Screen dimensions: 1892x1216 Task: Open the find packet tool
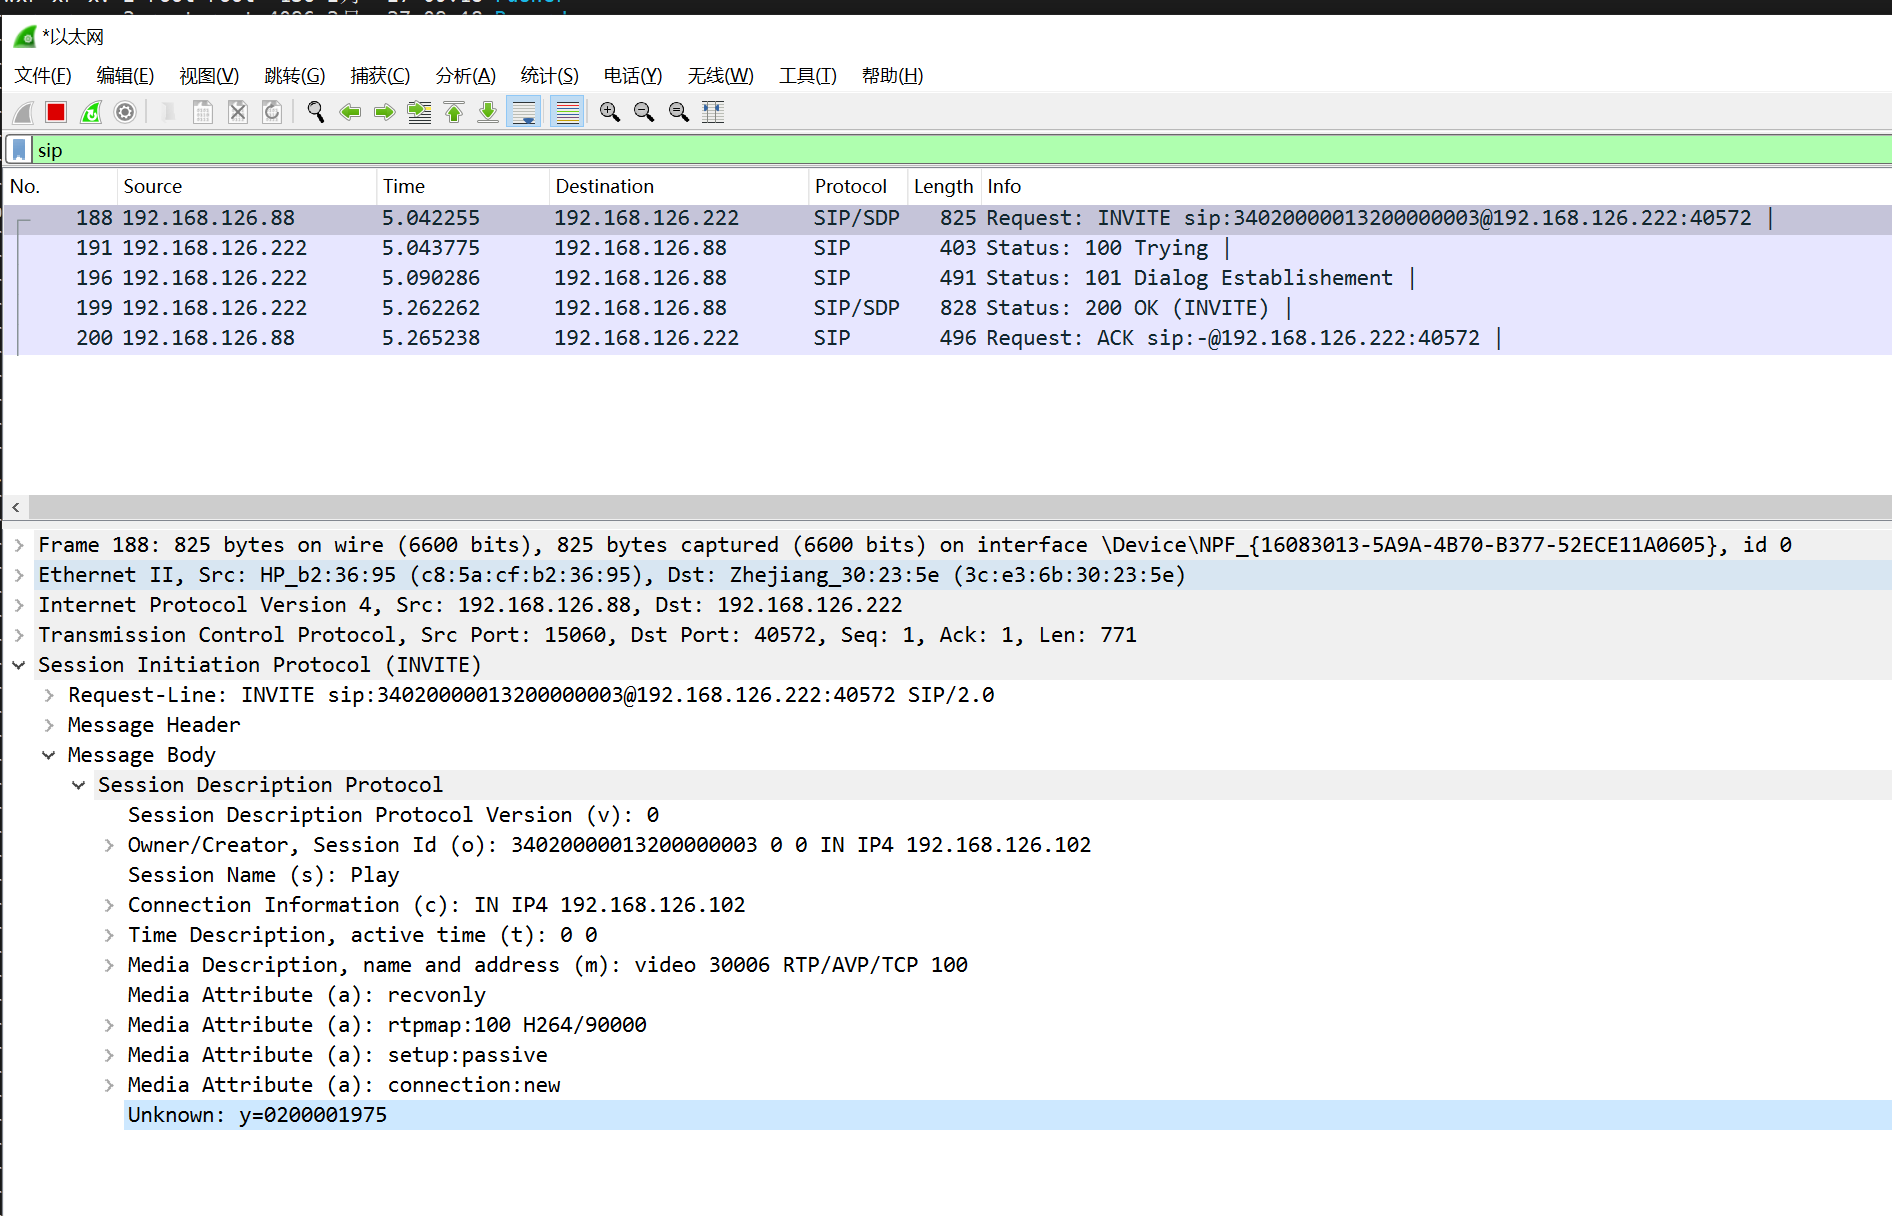pos(315,111)
